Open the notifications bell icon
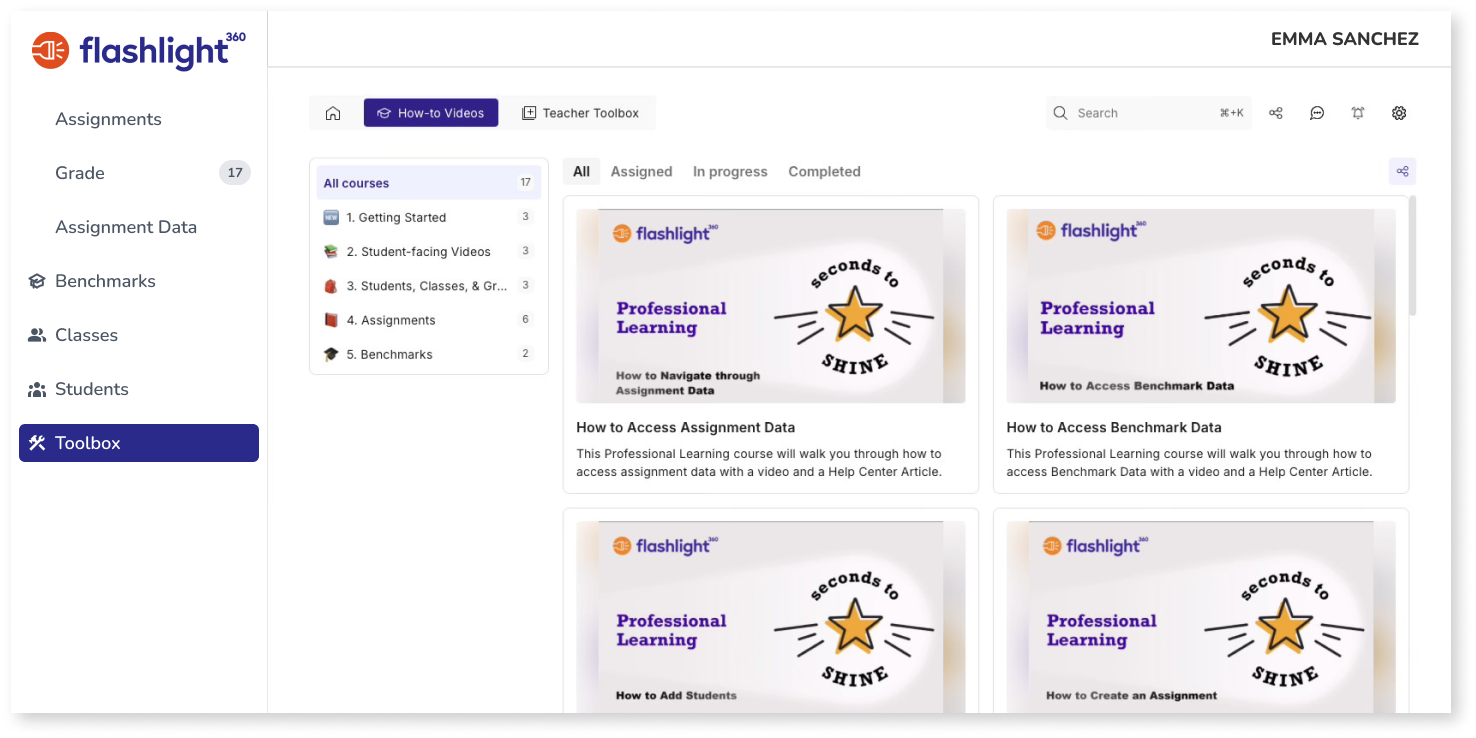The image size is (1476, 738). [1358, 113]
